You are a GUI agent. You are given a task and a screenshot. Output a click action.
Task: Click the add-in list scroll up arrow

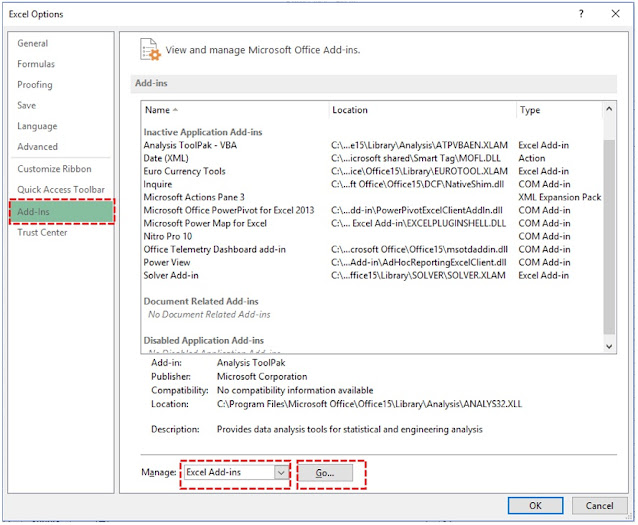click(609, 109)
